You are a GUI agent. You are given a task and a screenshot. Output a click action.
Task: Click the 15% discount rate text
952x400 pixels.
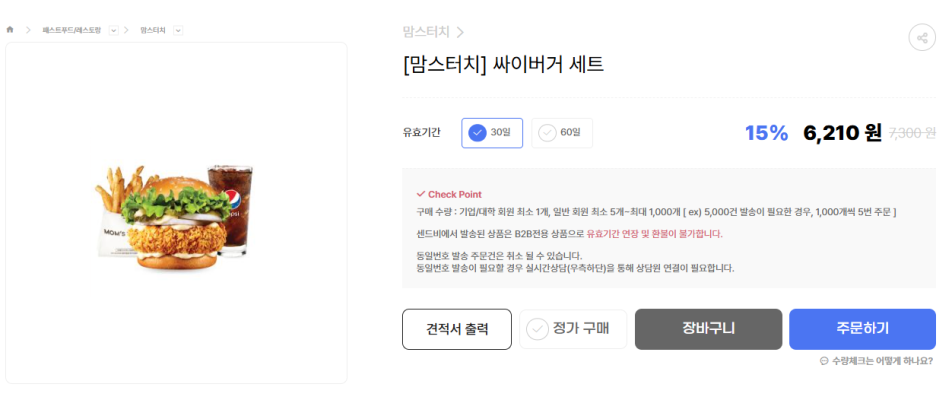pyautogui.click(x=766, y=133)
